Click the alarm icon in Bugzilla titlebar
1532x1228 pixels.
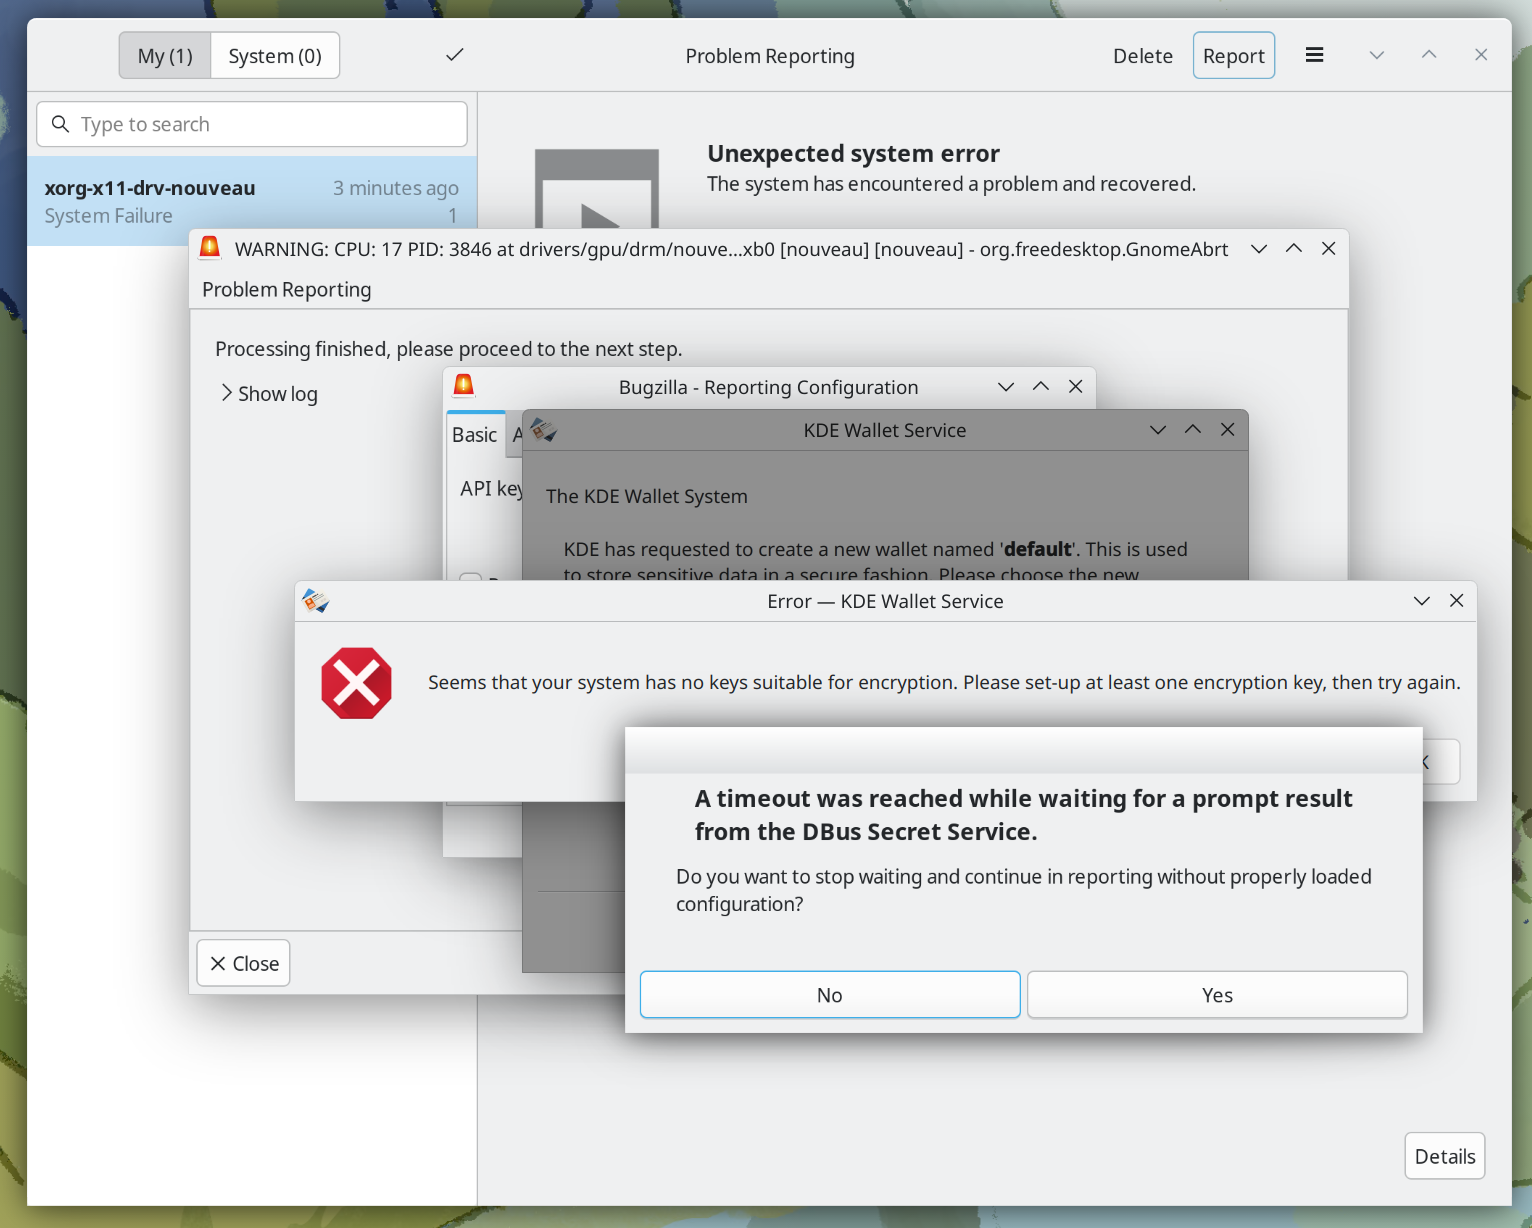coord(464,386)
